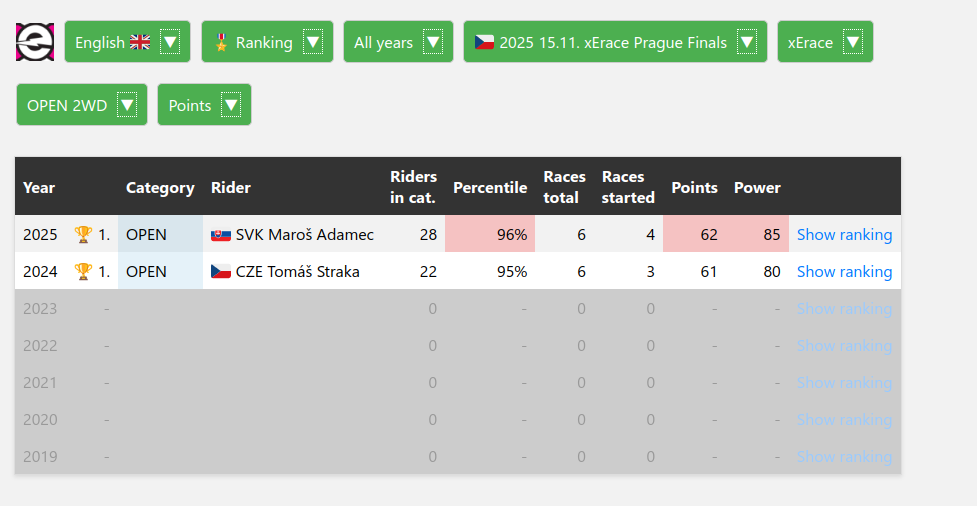The height and width of the screenshot is (506, 977).
Task: Open the OPEN 2WD category dropdown
Action: pyautogui.click(x=127, y=105)
